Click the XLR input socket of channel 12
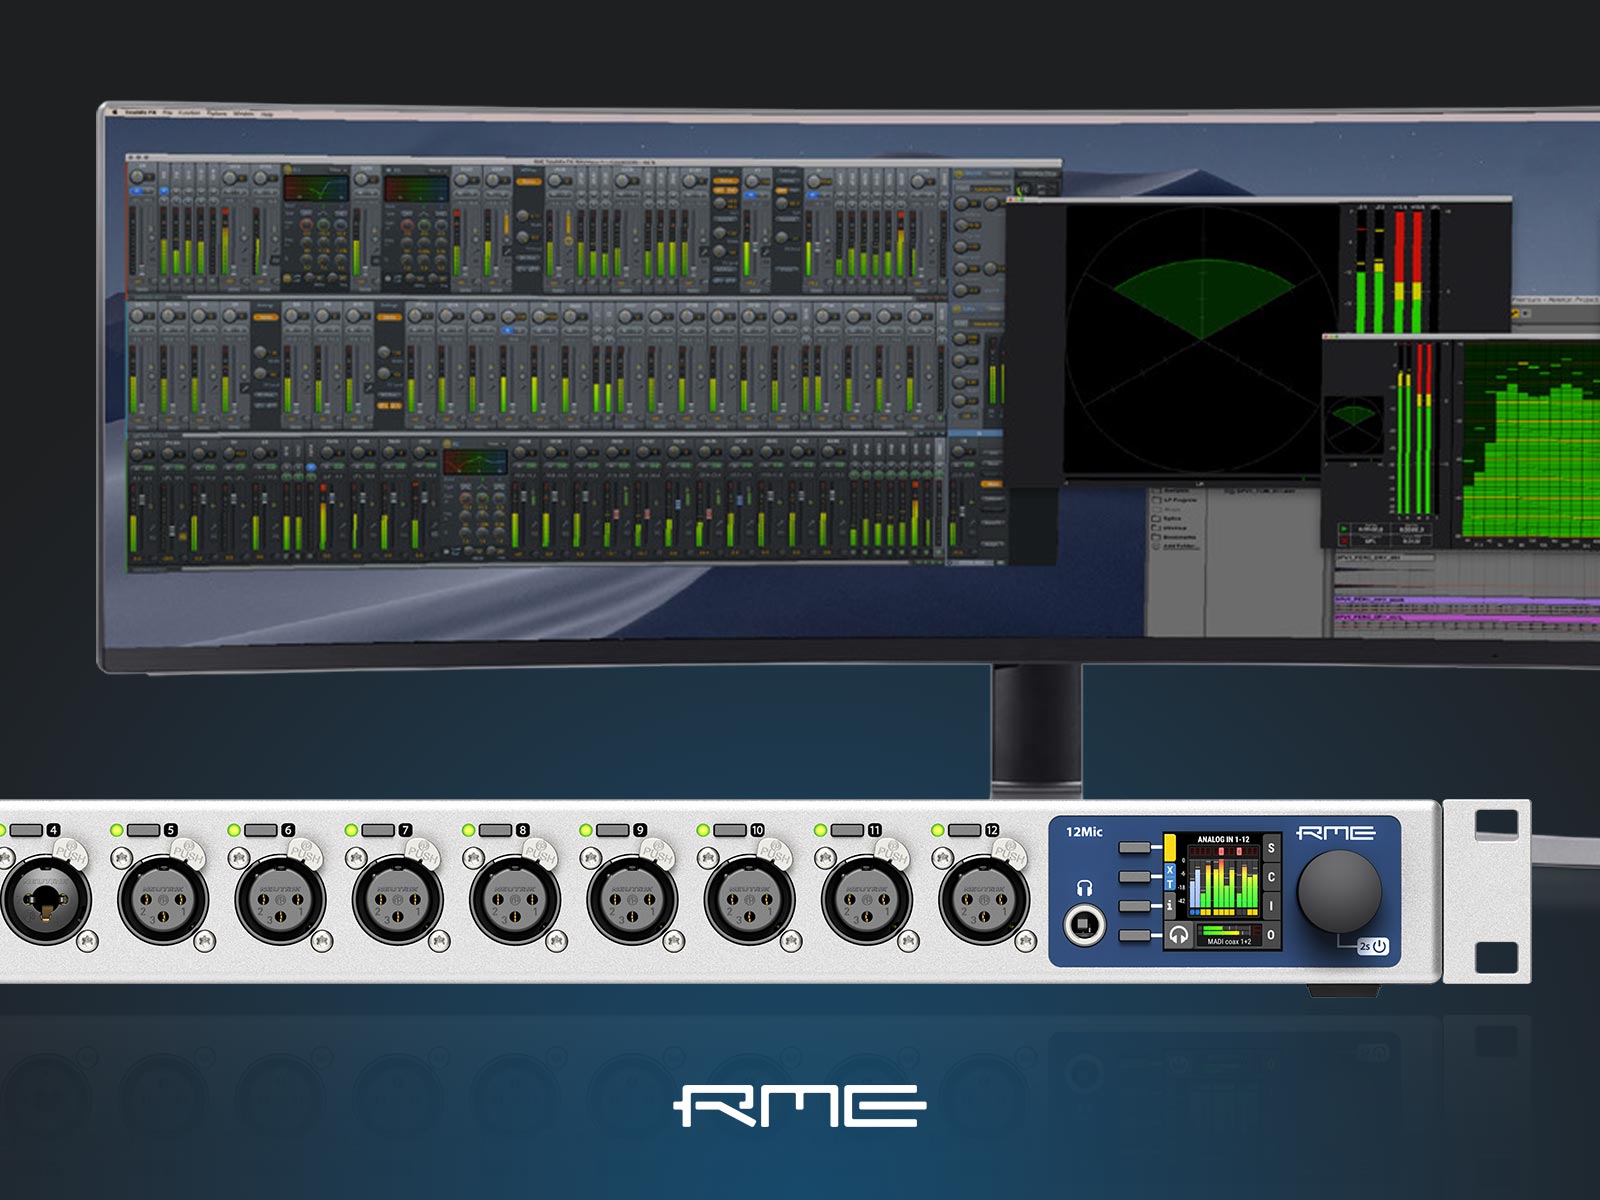The height and width of the screenshot is (1200, 1600). [984, 899]
